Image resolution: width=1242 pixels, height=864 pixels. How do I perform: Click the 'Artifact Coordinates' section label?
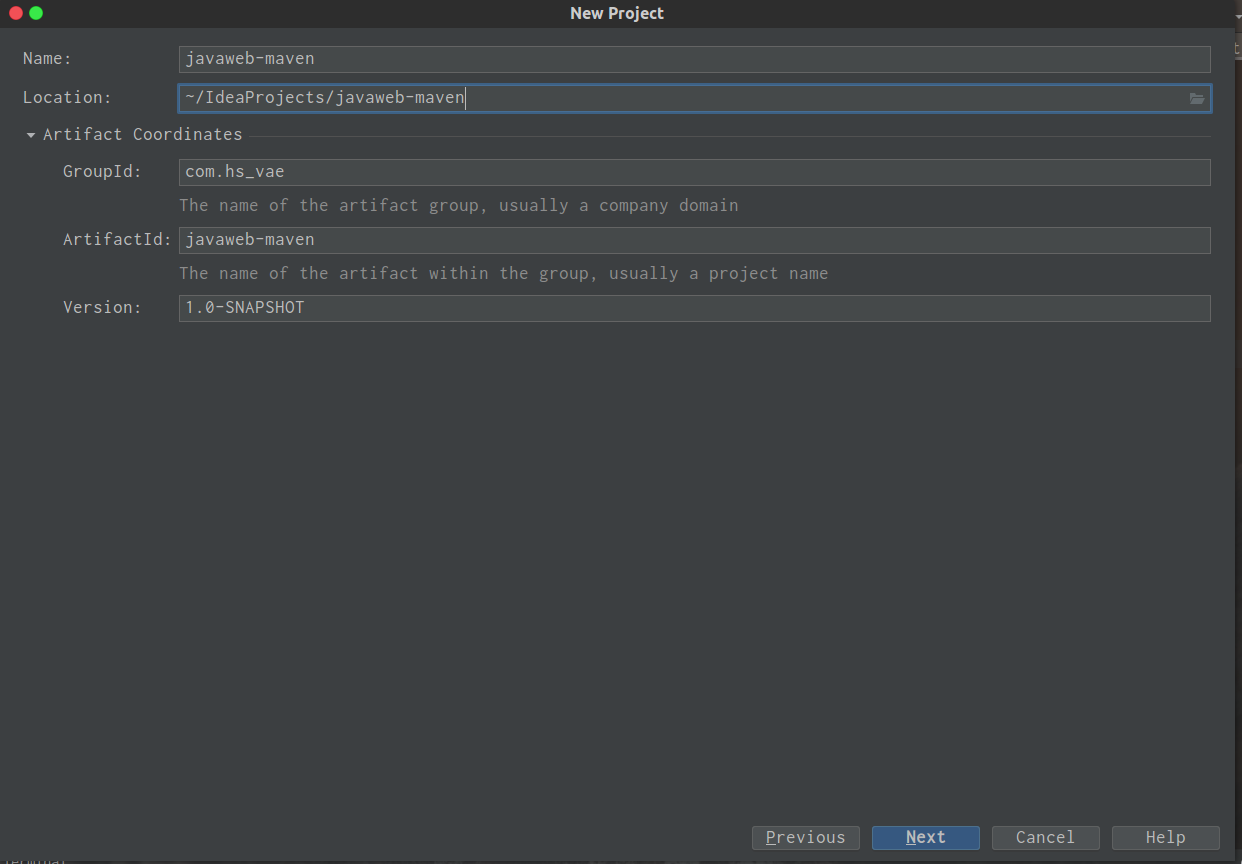(143, 135)
